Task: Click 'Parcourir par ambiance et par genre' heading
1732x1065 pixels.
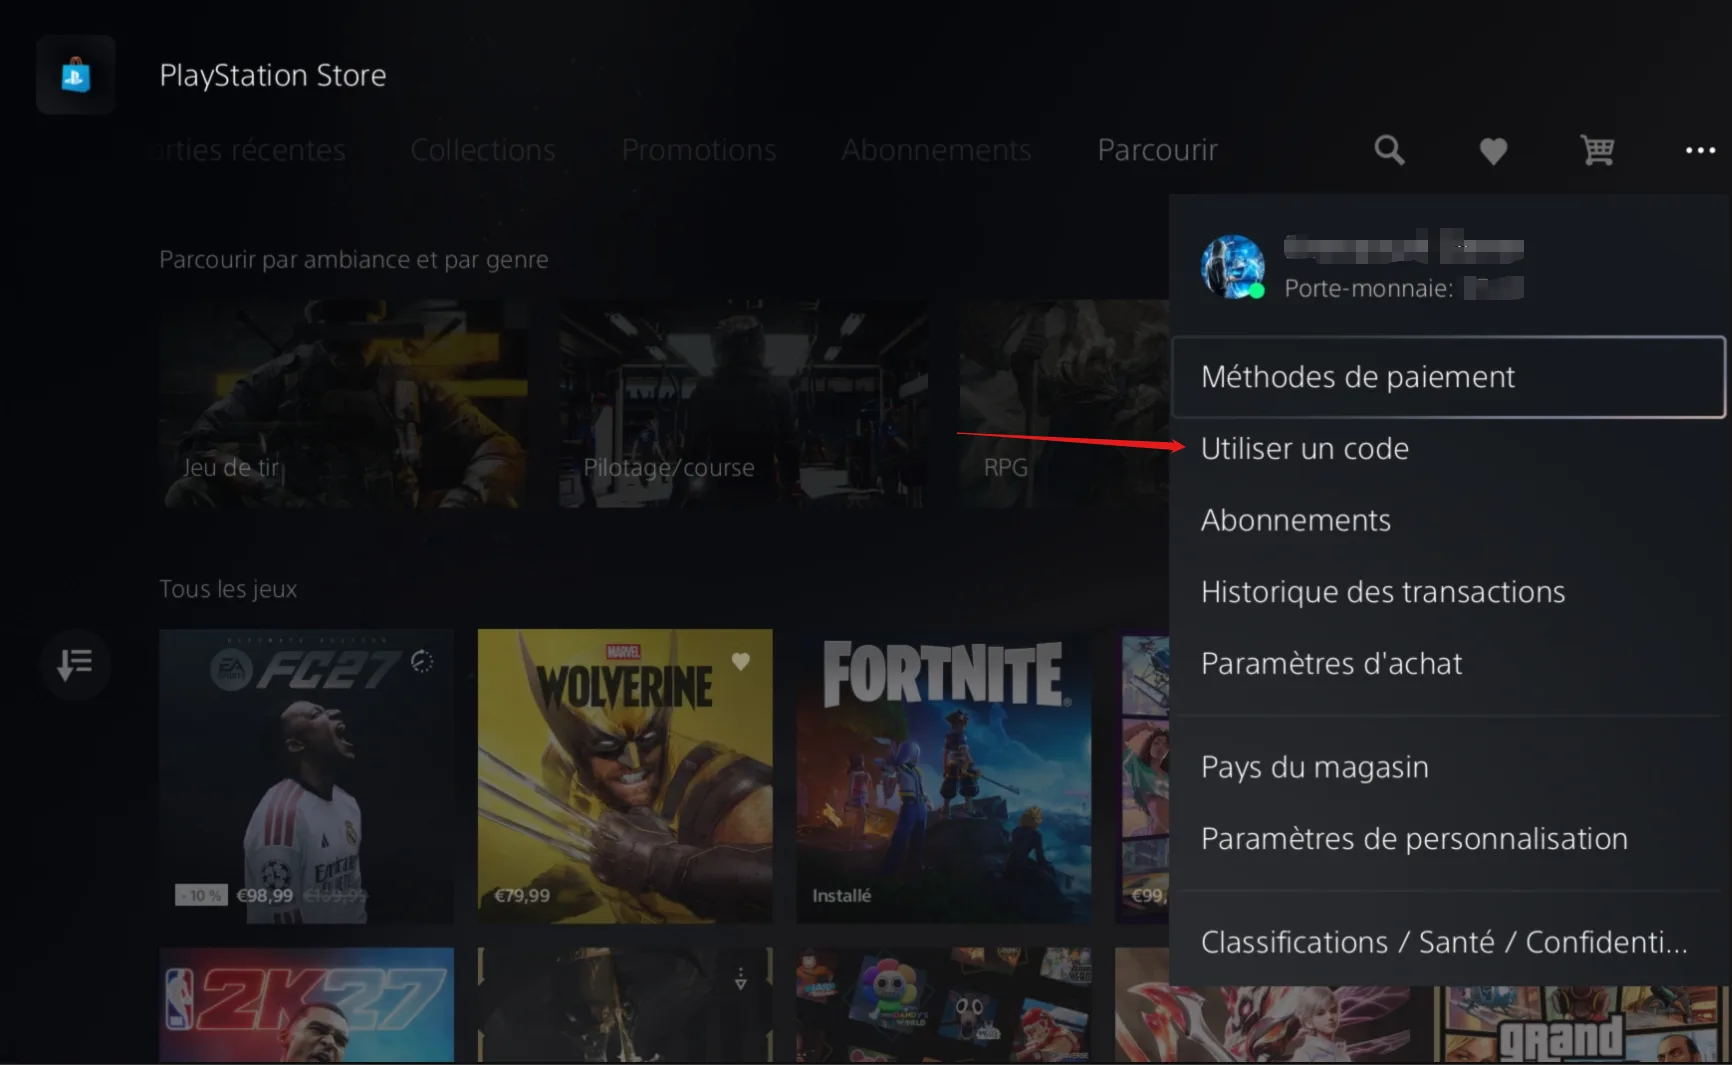Action: click(354, 260)
